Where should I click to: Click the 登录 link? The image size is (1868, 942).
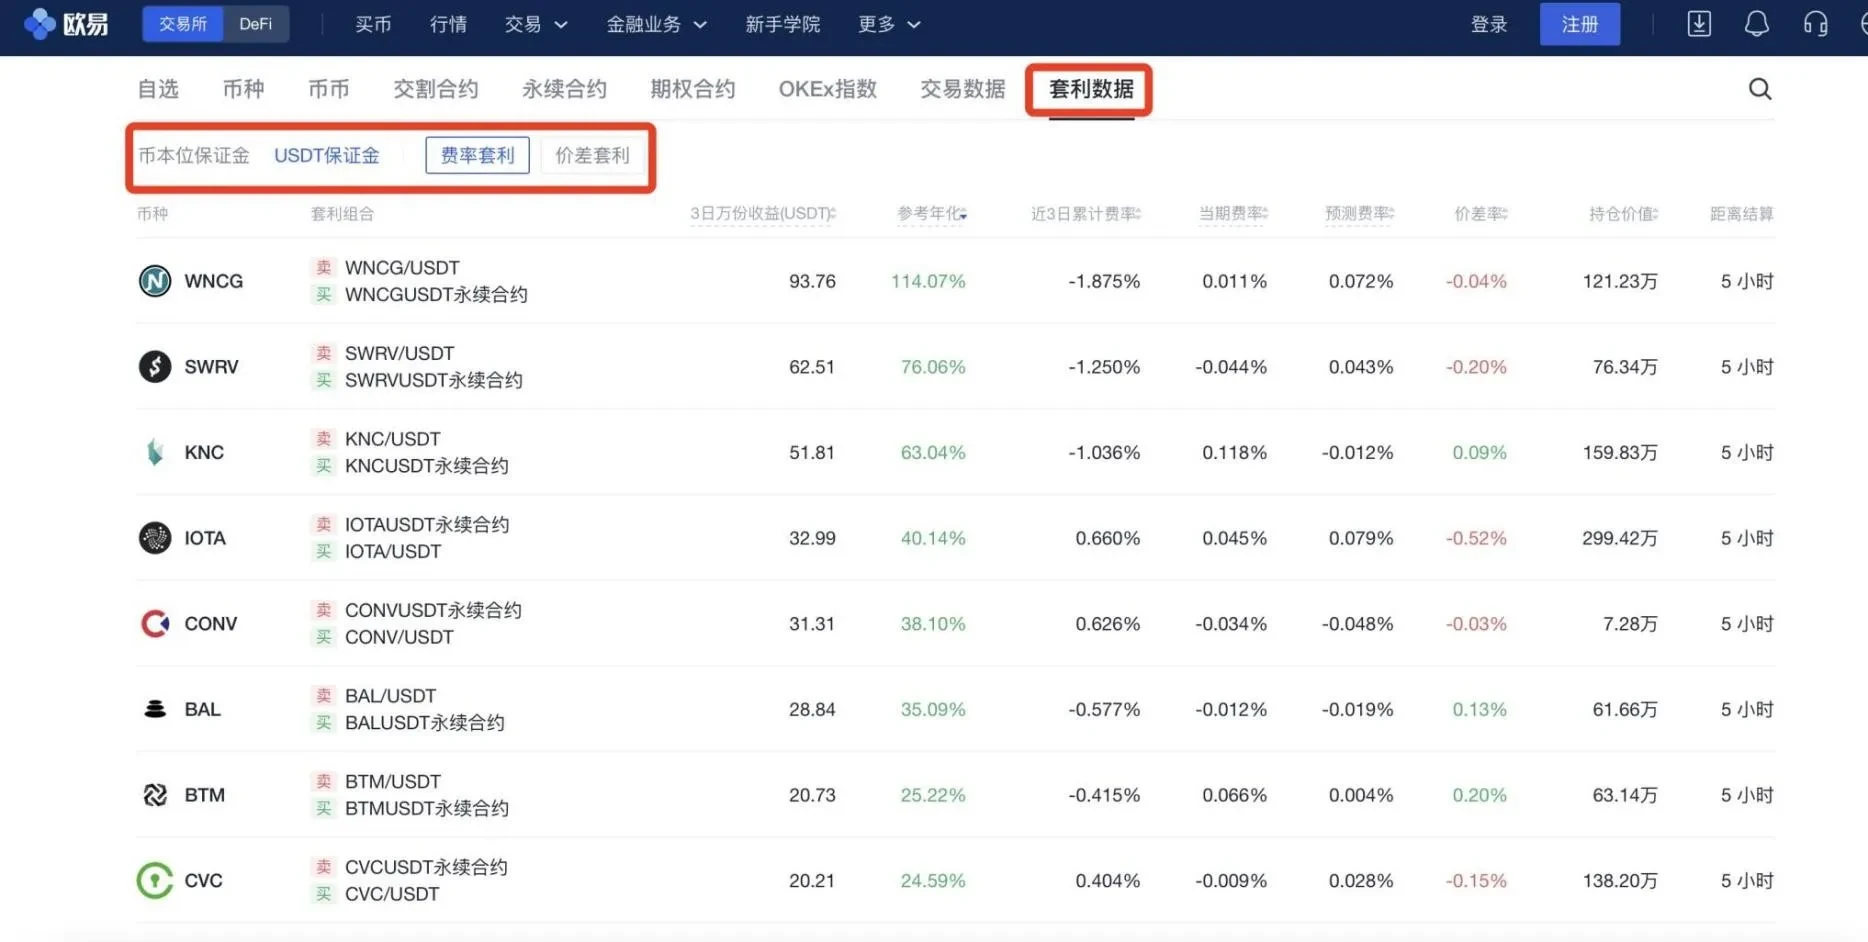pos(1488,24)
